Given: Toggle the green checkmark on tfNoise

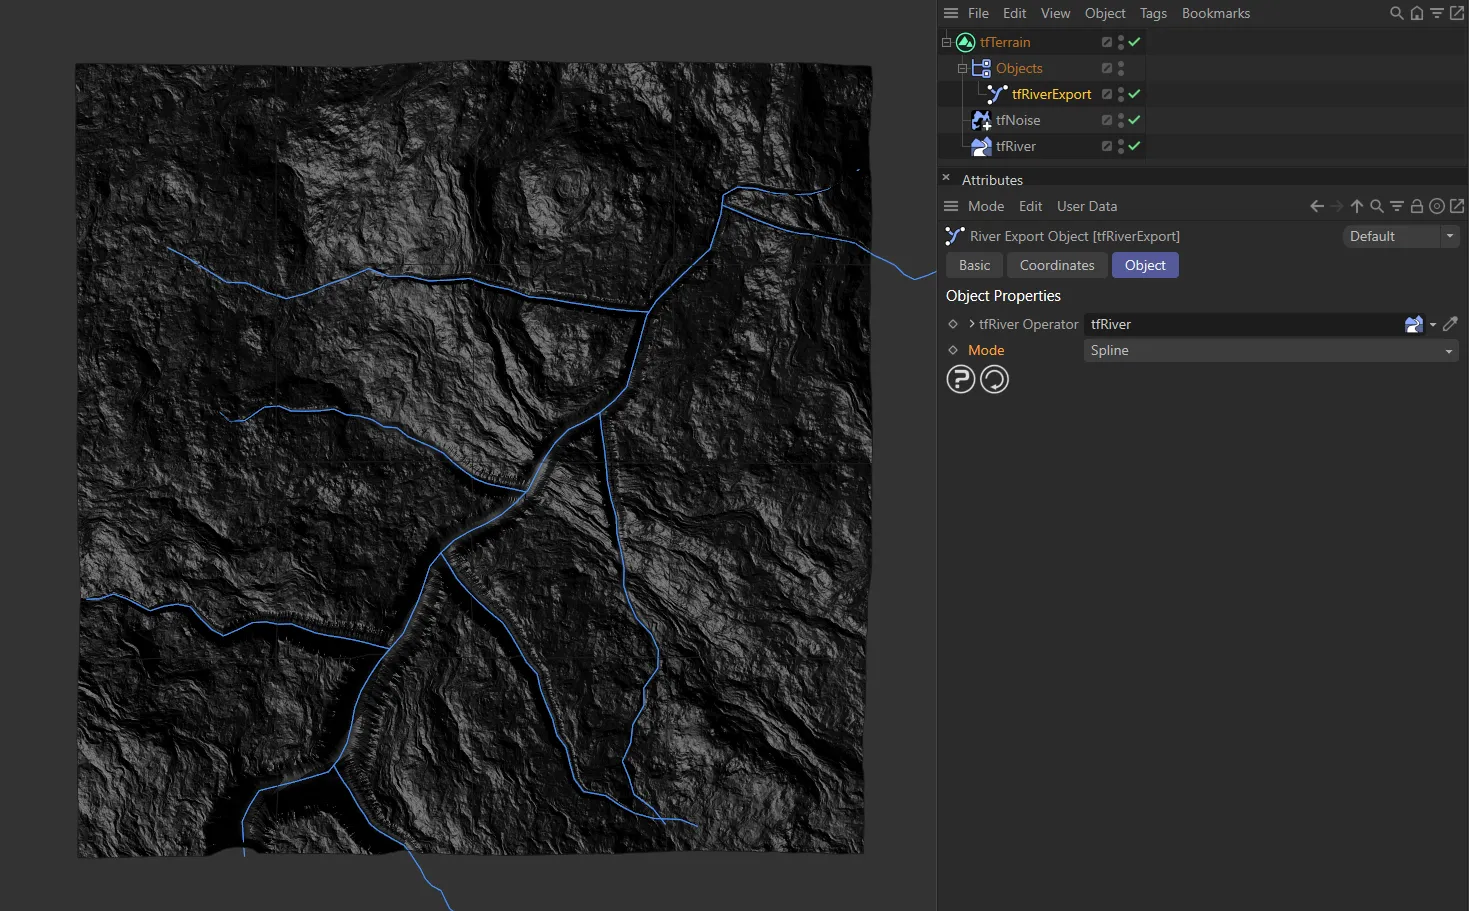Looking at the screenshot, I should (1134, 120).
